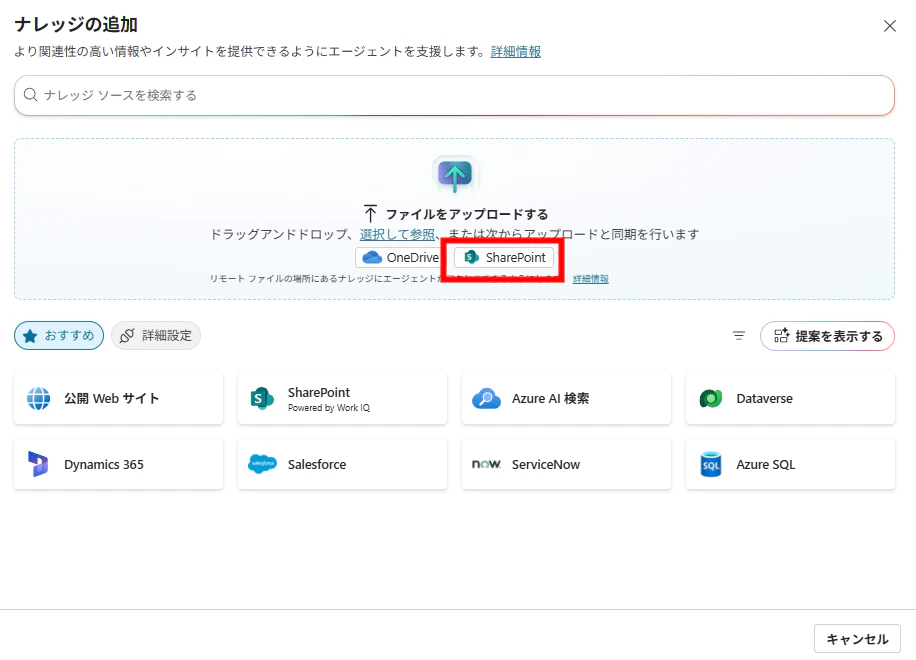Click the キャンセル button
Image resolution: width=916 pixels, height=660 pixels.
pyautogui.click(x=857, y=639)
